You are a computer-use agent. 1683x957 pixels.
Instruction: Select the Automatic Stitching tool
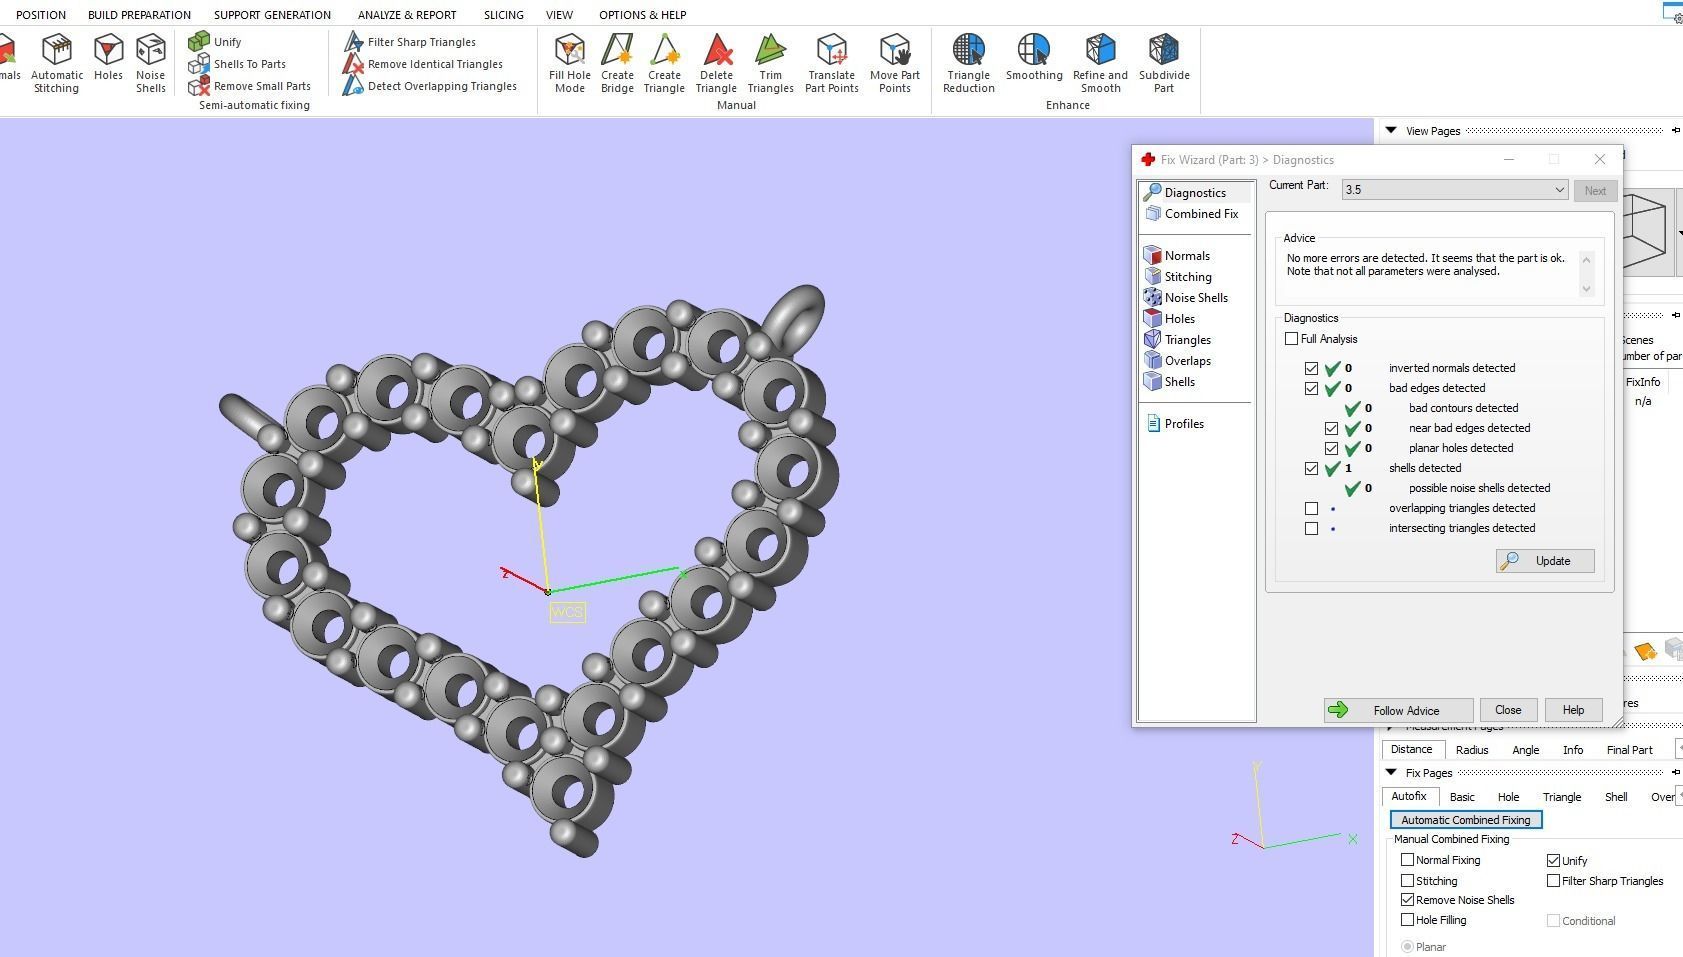[57, 63]
